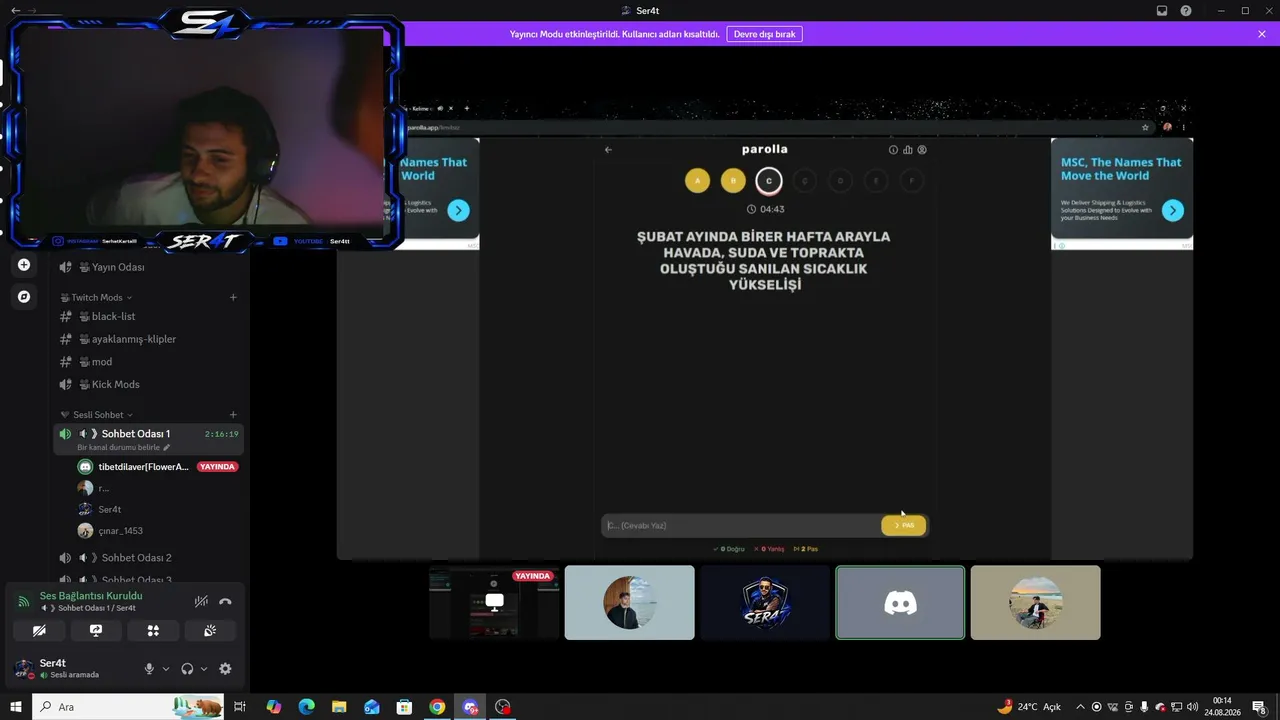Show hidden system tray icons
The width and height of the screenshot is (1280, 720).
[x=1080, y=707]
